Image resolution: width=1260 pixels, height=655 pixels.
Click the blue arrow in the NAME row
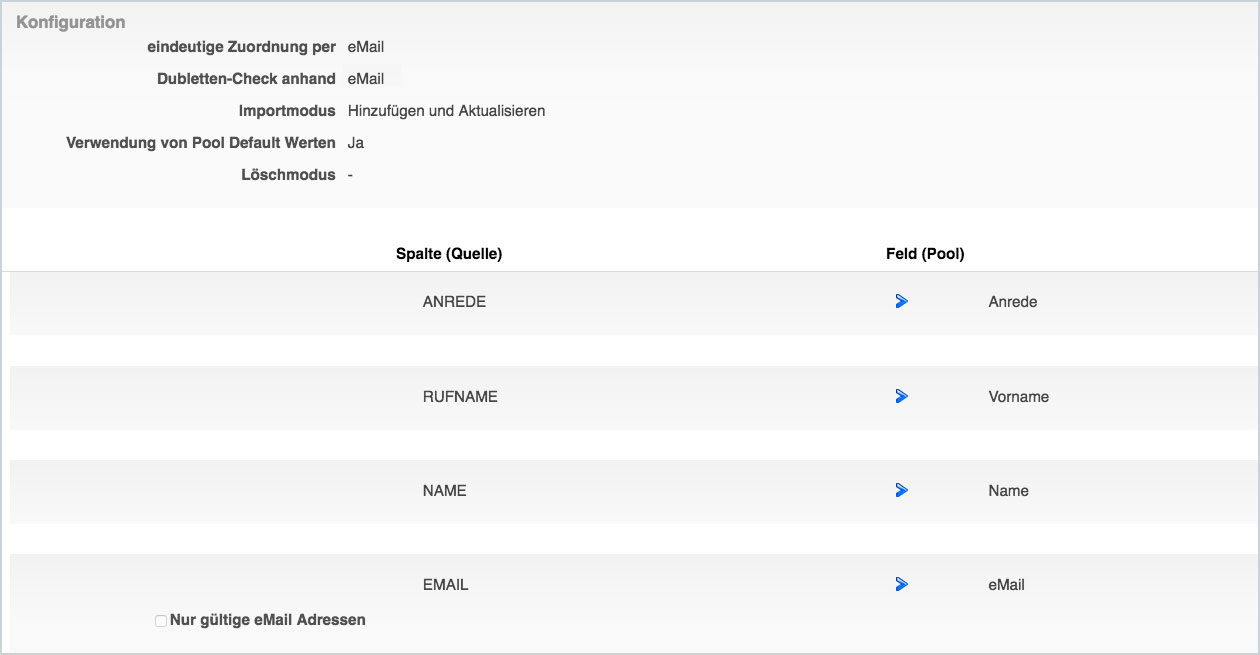click(x=901, y=490)
